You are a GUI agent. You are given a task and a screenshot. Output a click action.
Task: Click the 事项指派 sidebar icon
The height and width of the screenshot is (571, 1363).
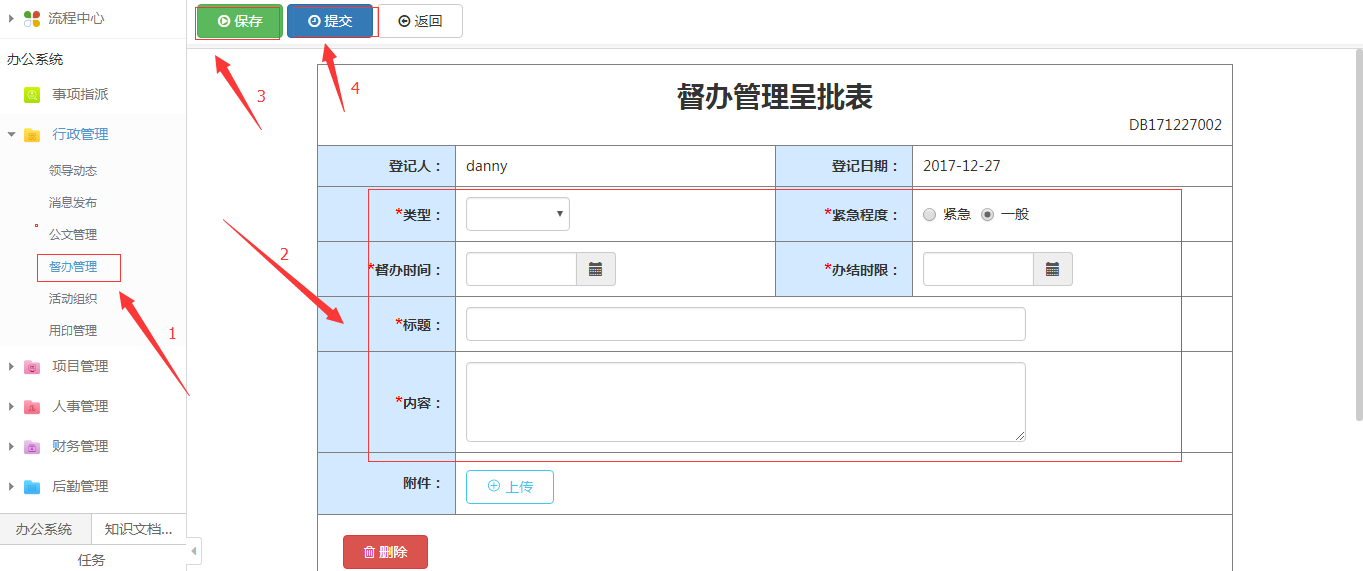coord(32,95)
